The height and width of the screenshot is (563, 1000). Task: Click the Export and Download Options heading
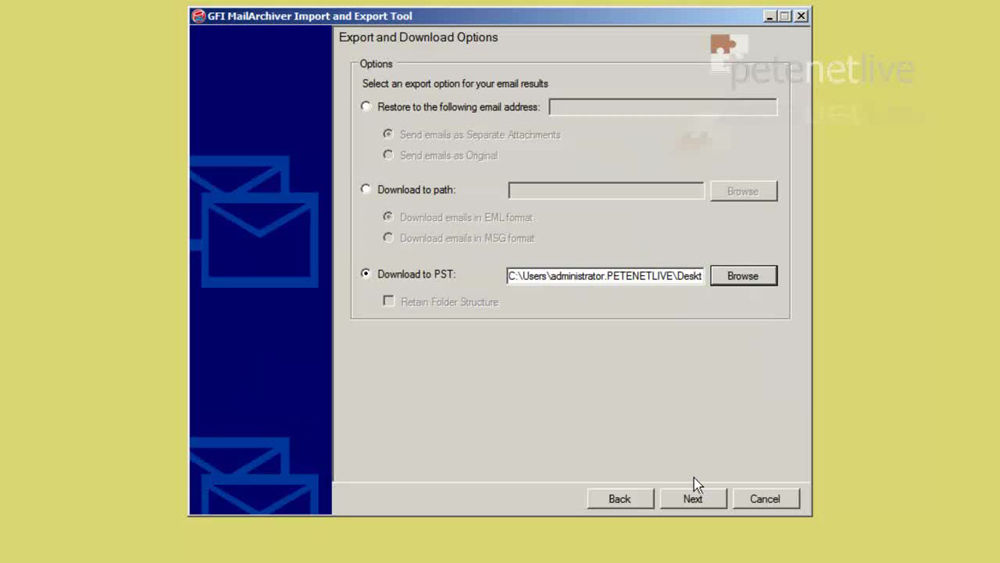tap(418, 38)
